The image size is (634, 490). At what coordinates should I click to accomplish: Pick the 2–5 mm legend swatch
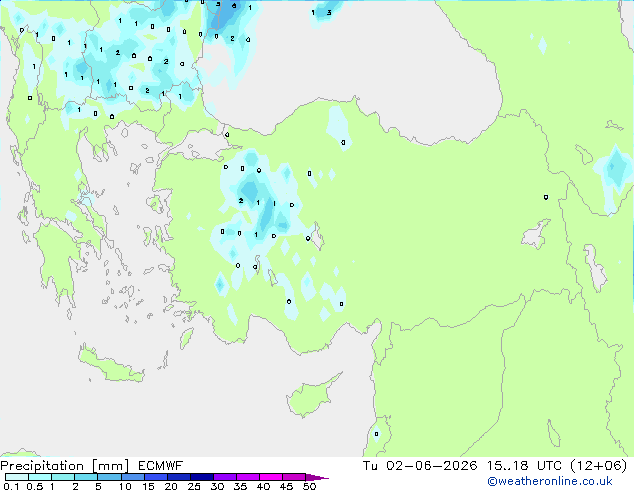(86, 477)
